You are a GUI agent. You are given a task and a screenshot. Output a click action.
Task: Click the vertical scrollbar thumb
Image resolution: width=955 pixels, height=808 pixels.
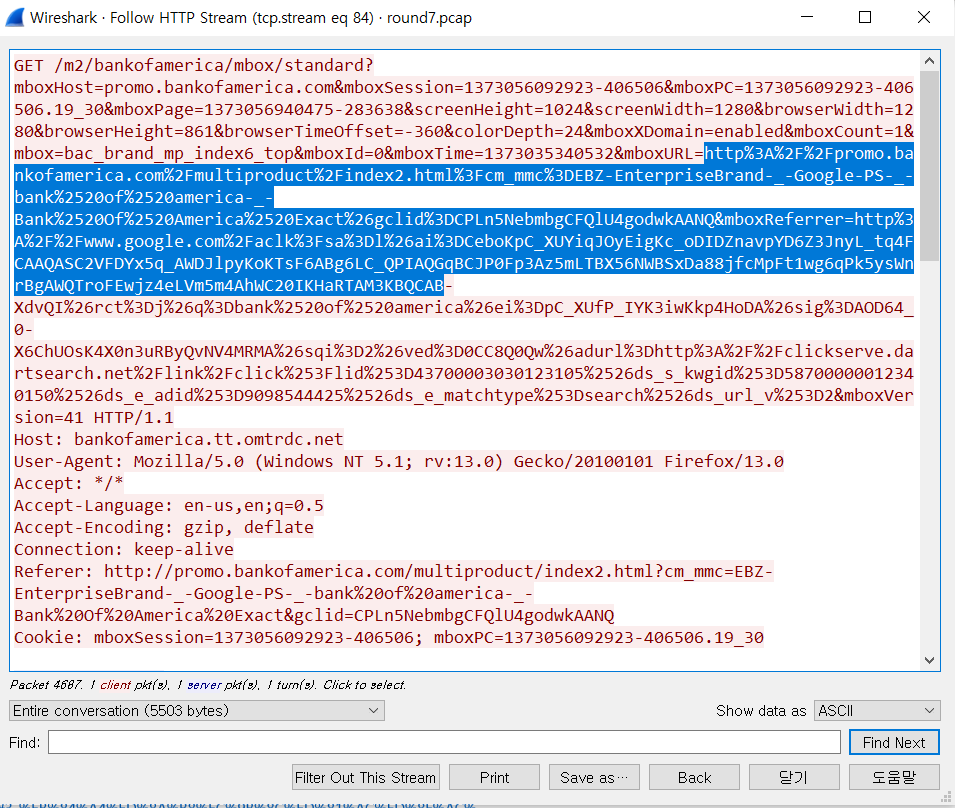(x=929, y=166)
